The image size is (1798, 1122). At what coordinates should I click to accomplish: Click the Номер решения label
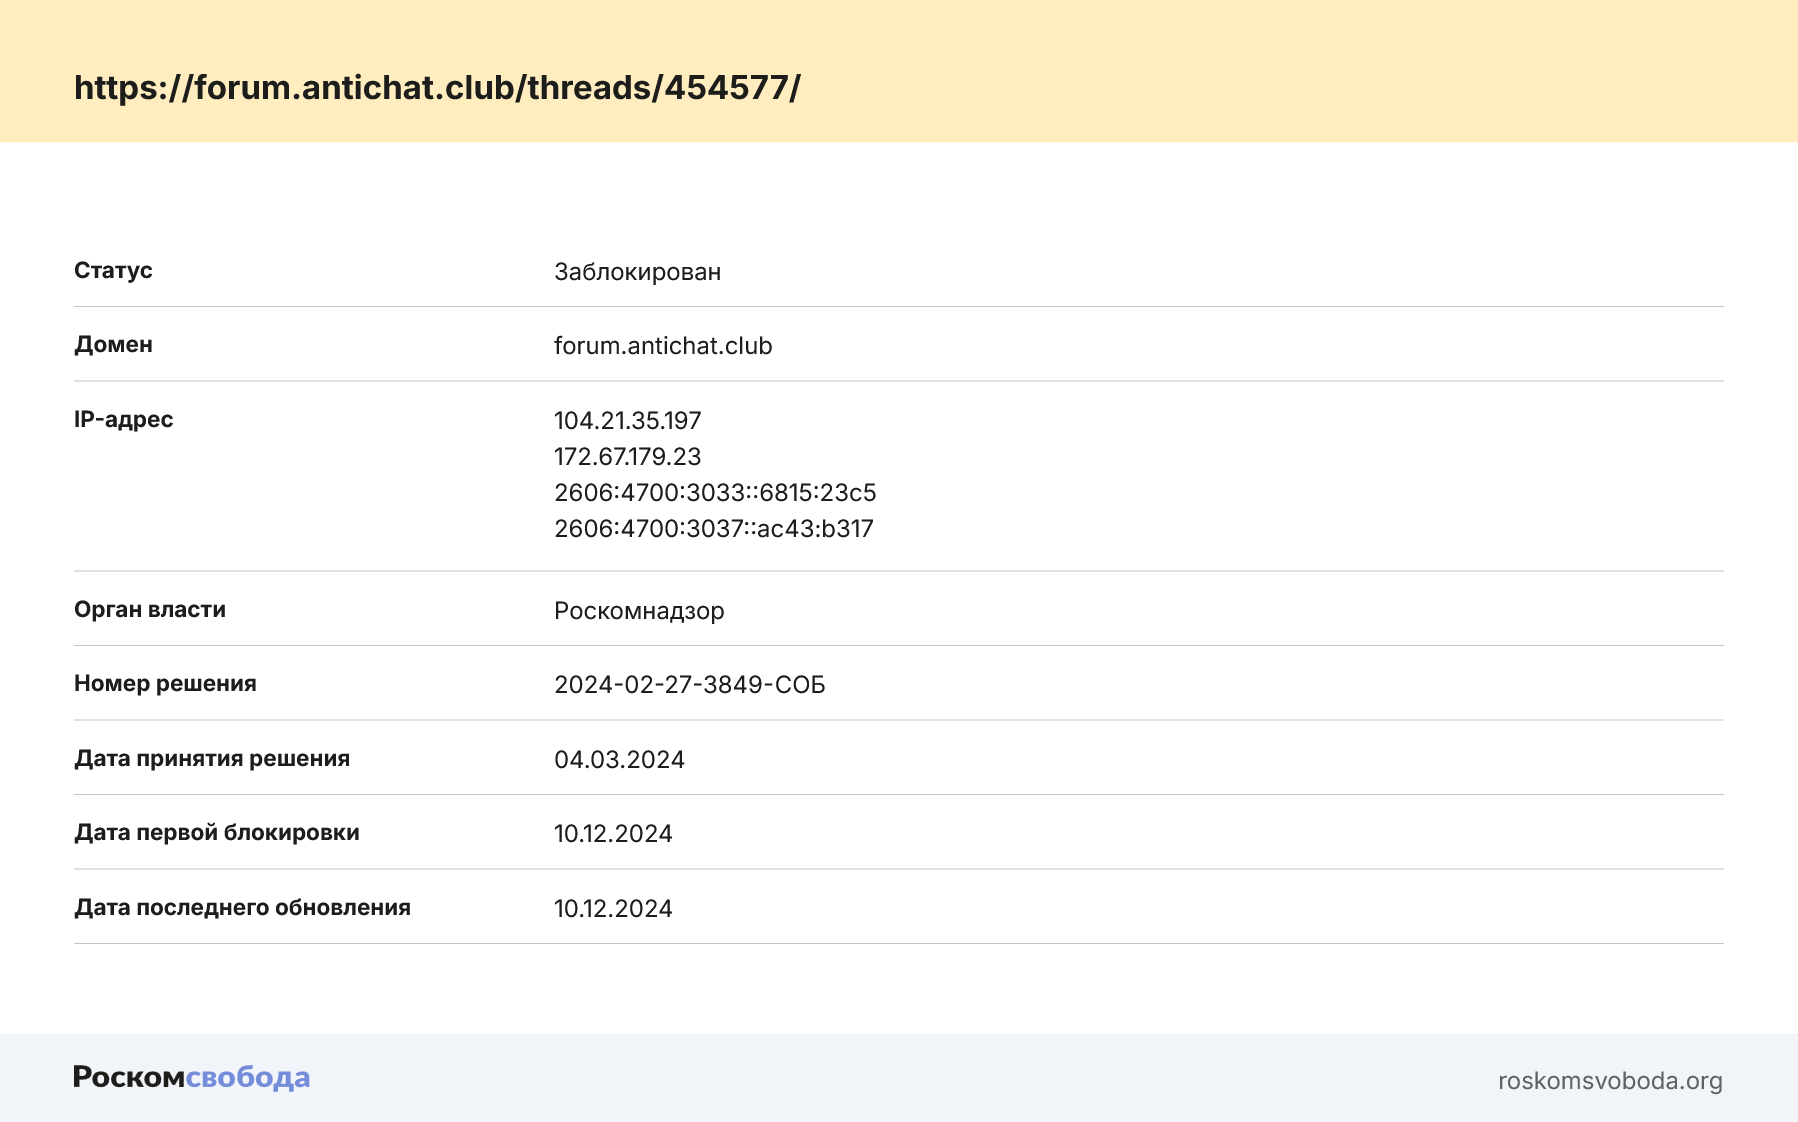pos(165,684)
